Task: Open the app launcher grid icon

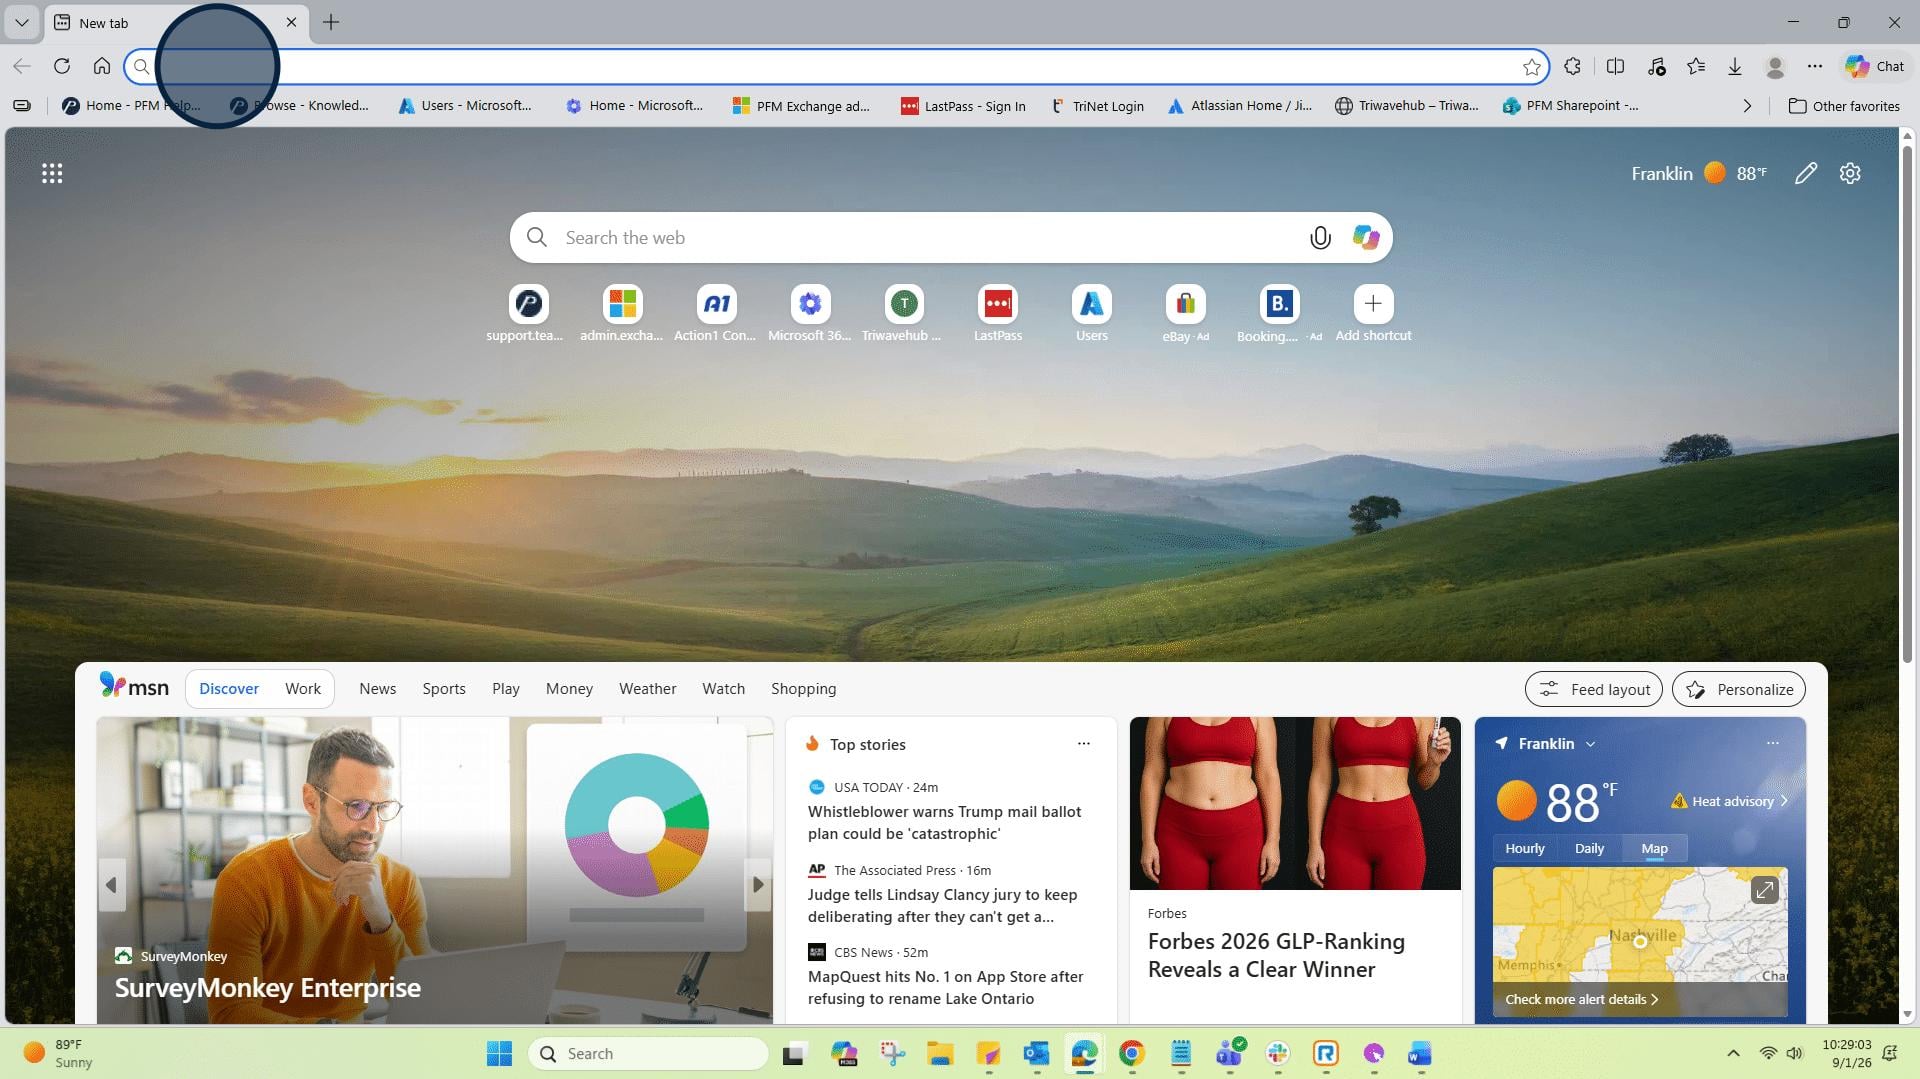Action: coord(52,174)
